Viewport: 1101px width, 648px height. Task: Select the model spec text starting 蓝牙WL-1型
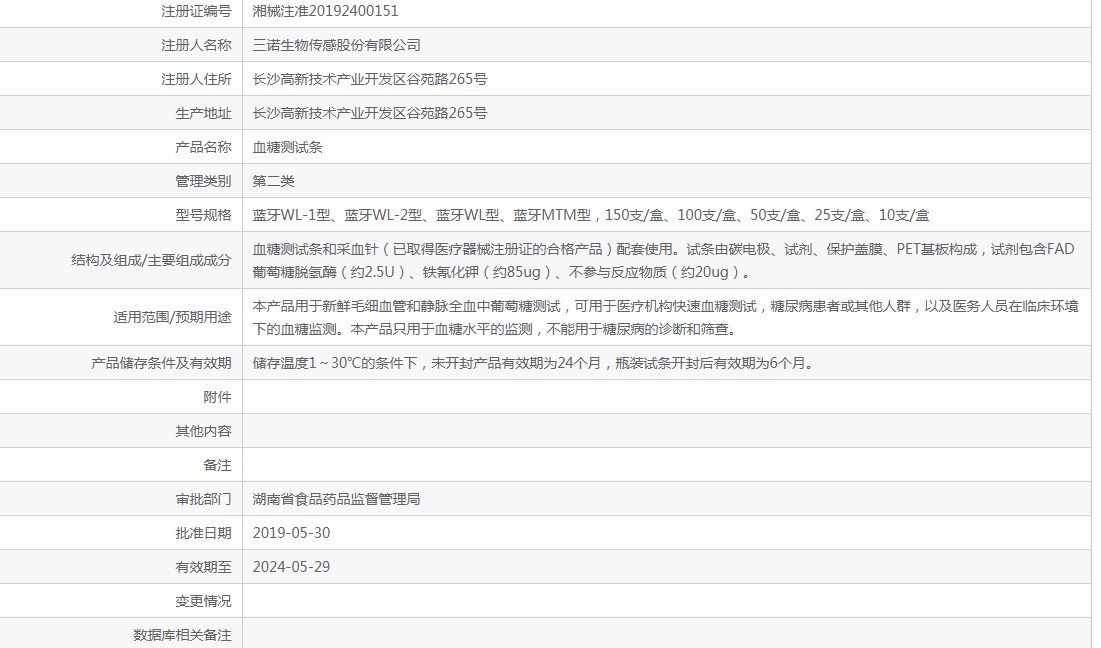click(591, 216)
